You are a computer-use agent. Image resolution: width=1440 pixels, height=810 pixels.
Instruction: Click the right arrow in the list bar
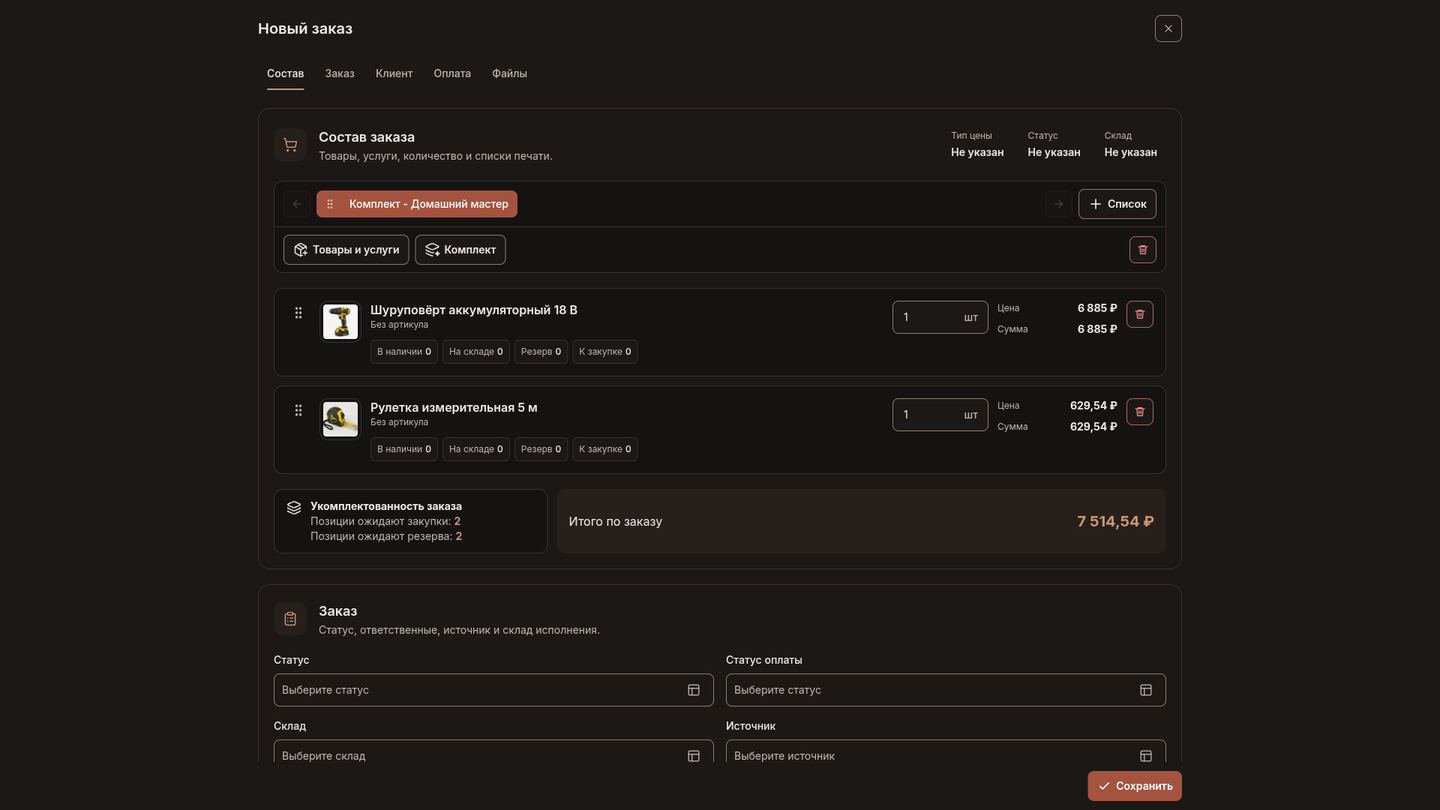tap(1059, 204)
